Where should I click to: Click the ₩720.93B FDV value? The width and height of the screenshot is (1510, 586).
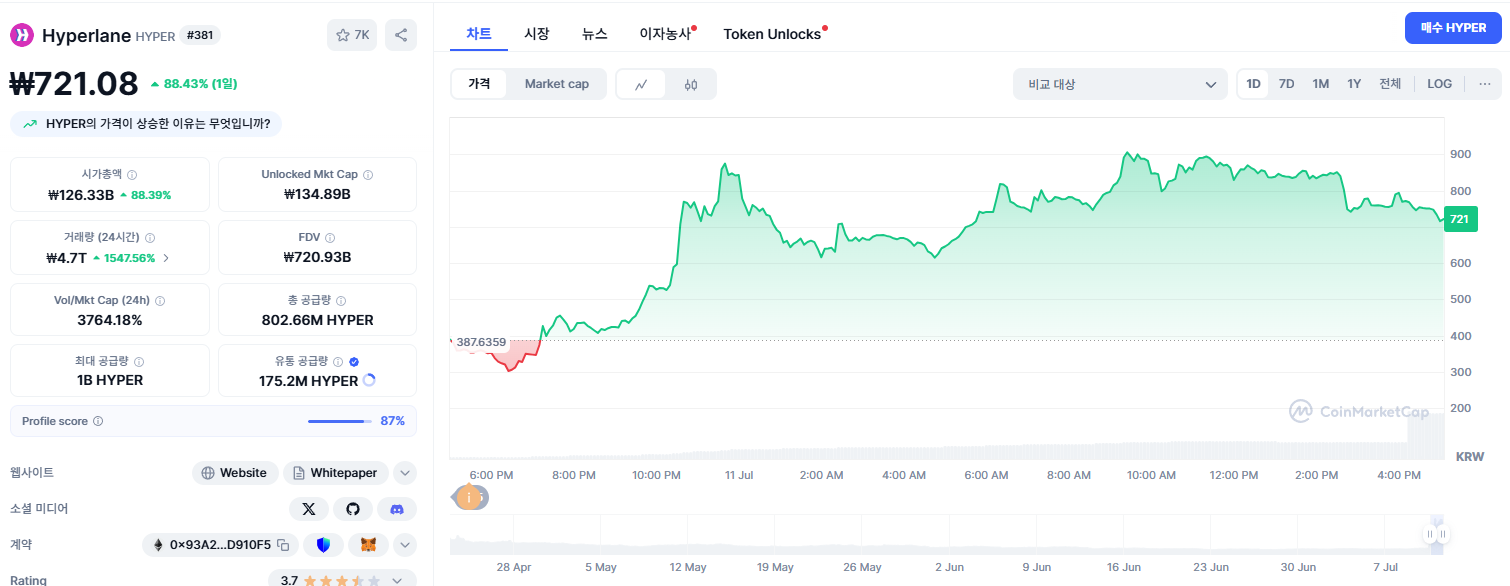(x=317, y=257)
